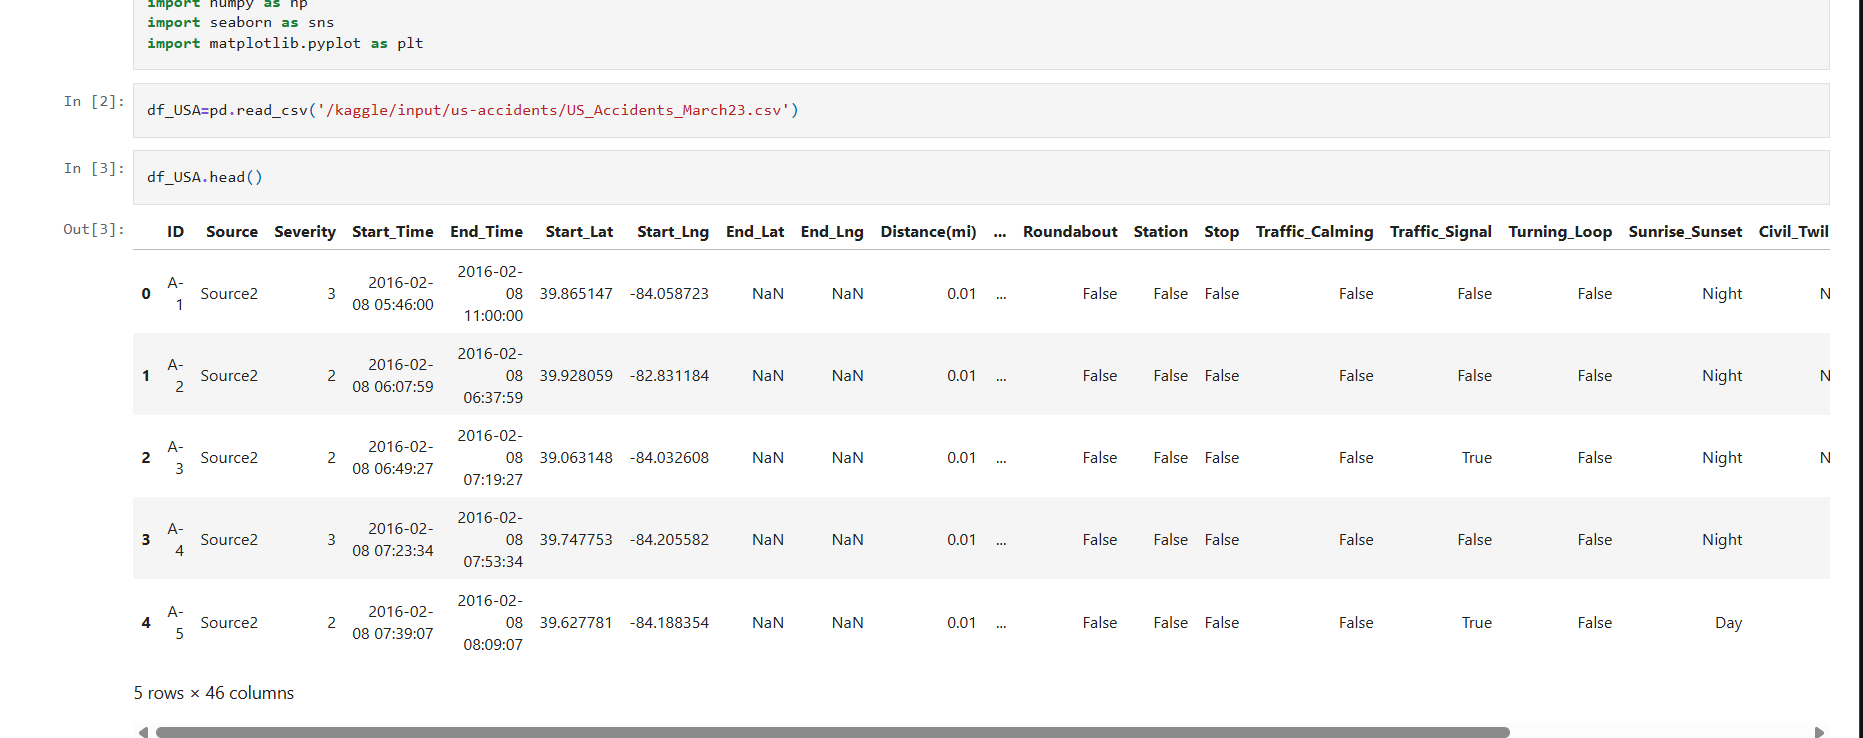This screenshot has height=738, width=1863.
Task: Click the horizontal scrollbar right arrow
Action: [x=1819, y=732]
